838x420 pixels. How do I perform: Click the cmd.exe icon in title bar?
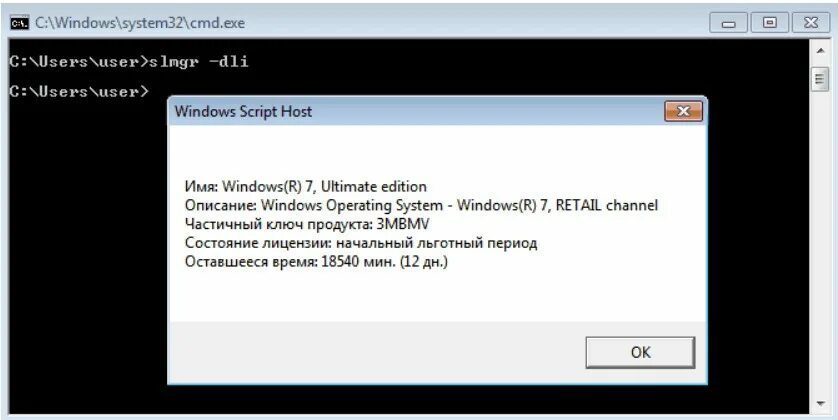(19, 21)
